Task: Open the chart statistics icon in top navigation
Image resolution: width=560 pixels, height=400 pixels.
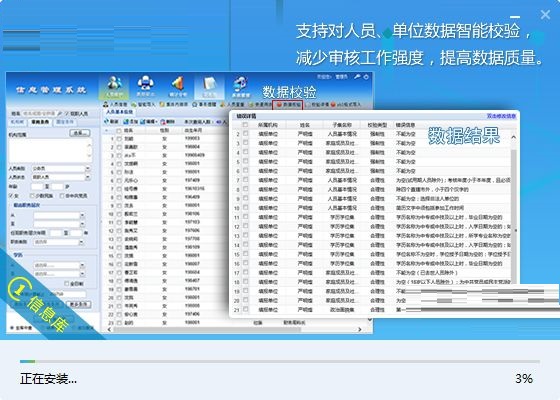Action: (178, 87)
